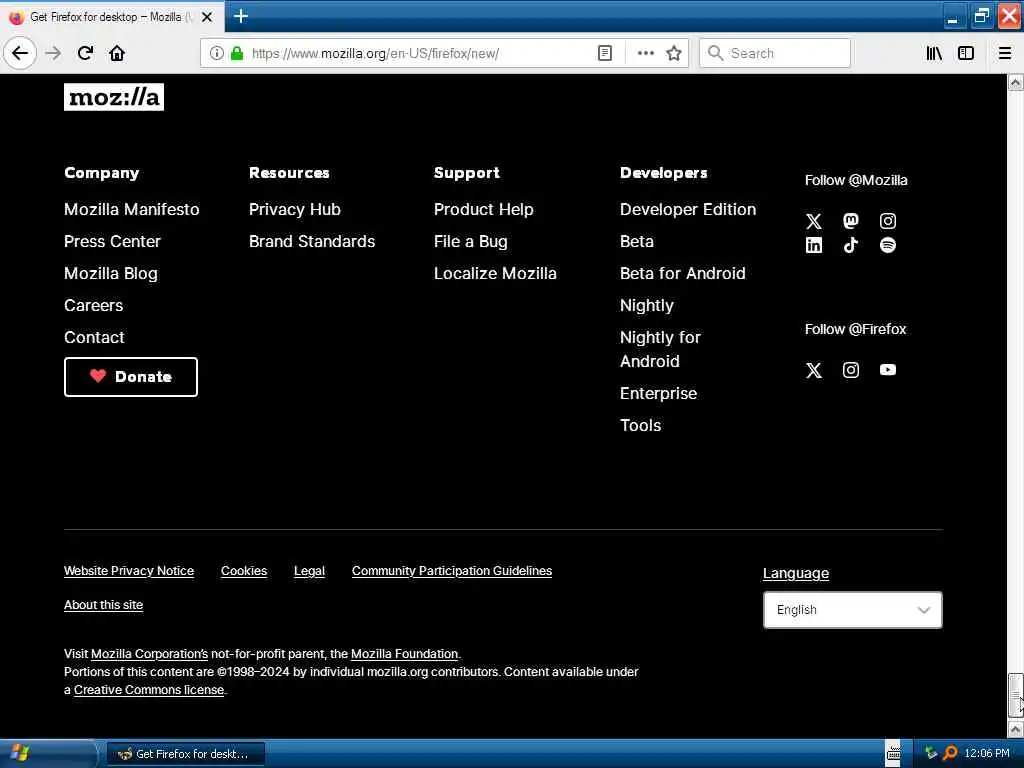The height and width of the screenshot is (768, 1024).
Task: Click File a Bug link
Action: [471, 242]
